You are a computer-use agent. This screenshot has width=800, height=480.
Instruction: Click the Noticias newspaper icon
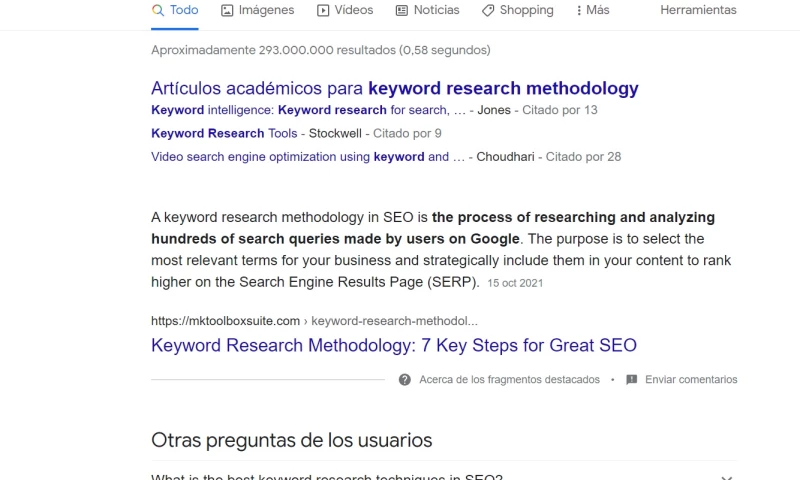pyautogui.click(x=402, y=10)
